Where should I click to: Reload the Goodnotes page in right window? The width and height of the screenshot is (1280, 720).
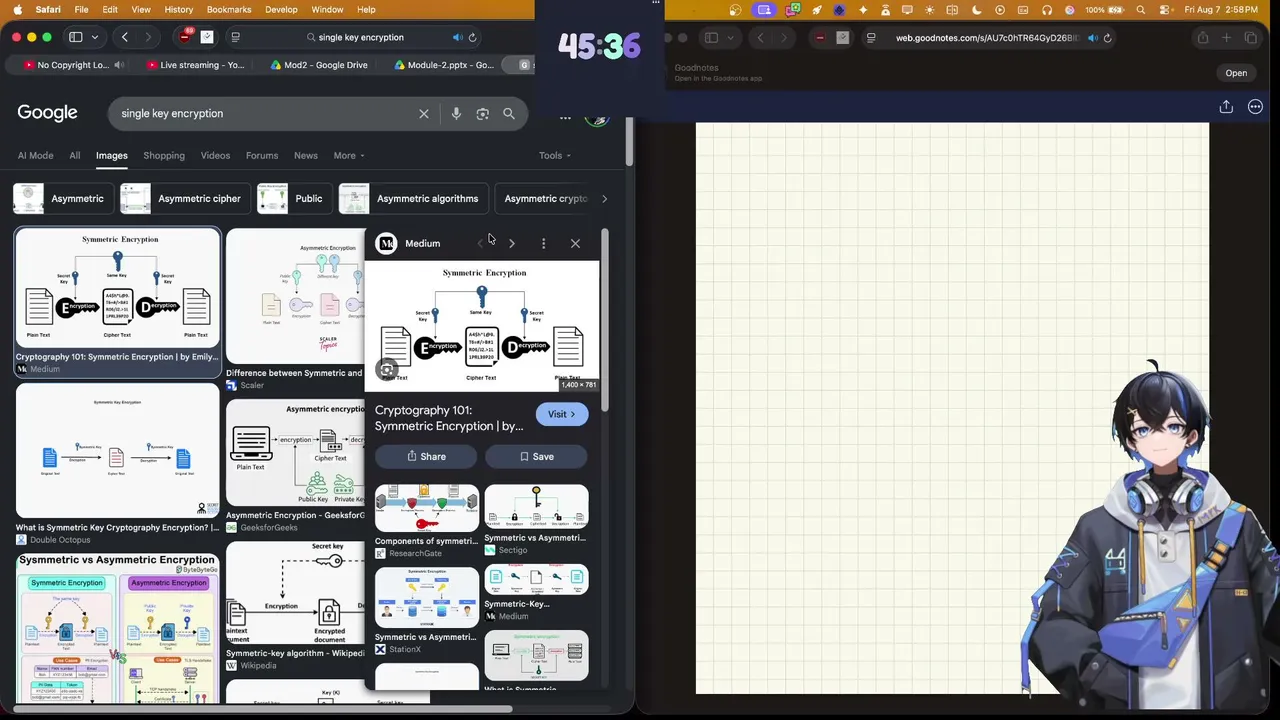(1107, 38)
